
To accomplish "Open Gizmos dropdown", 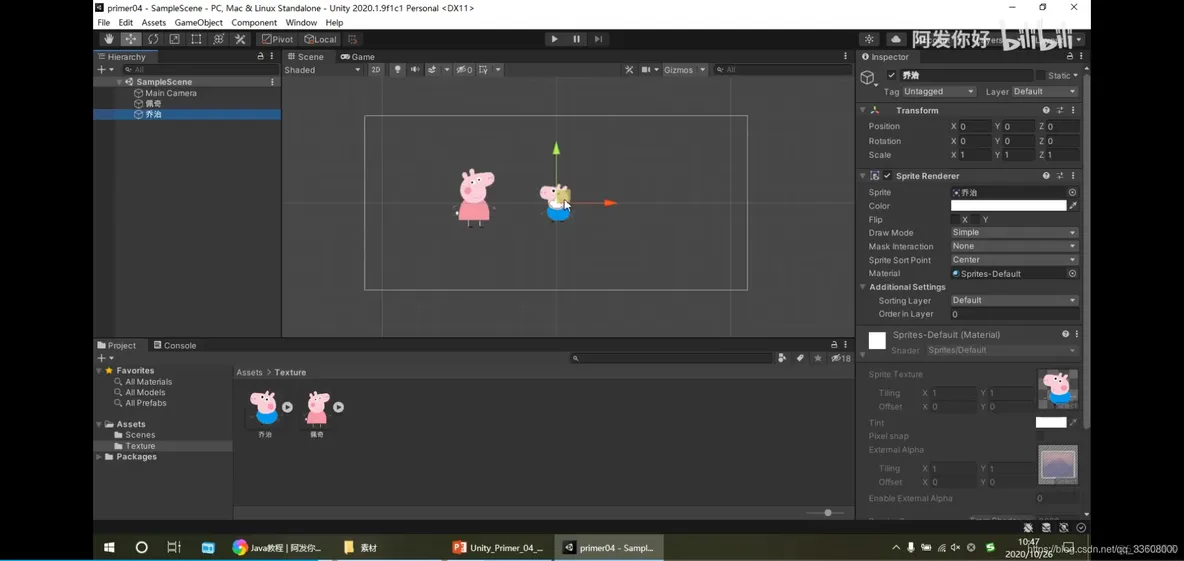I will tap(684, 69).
